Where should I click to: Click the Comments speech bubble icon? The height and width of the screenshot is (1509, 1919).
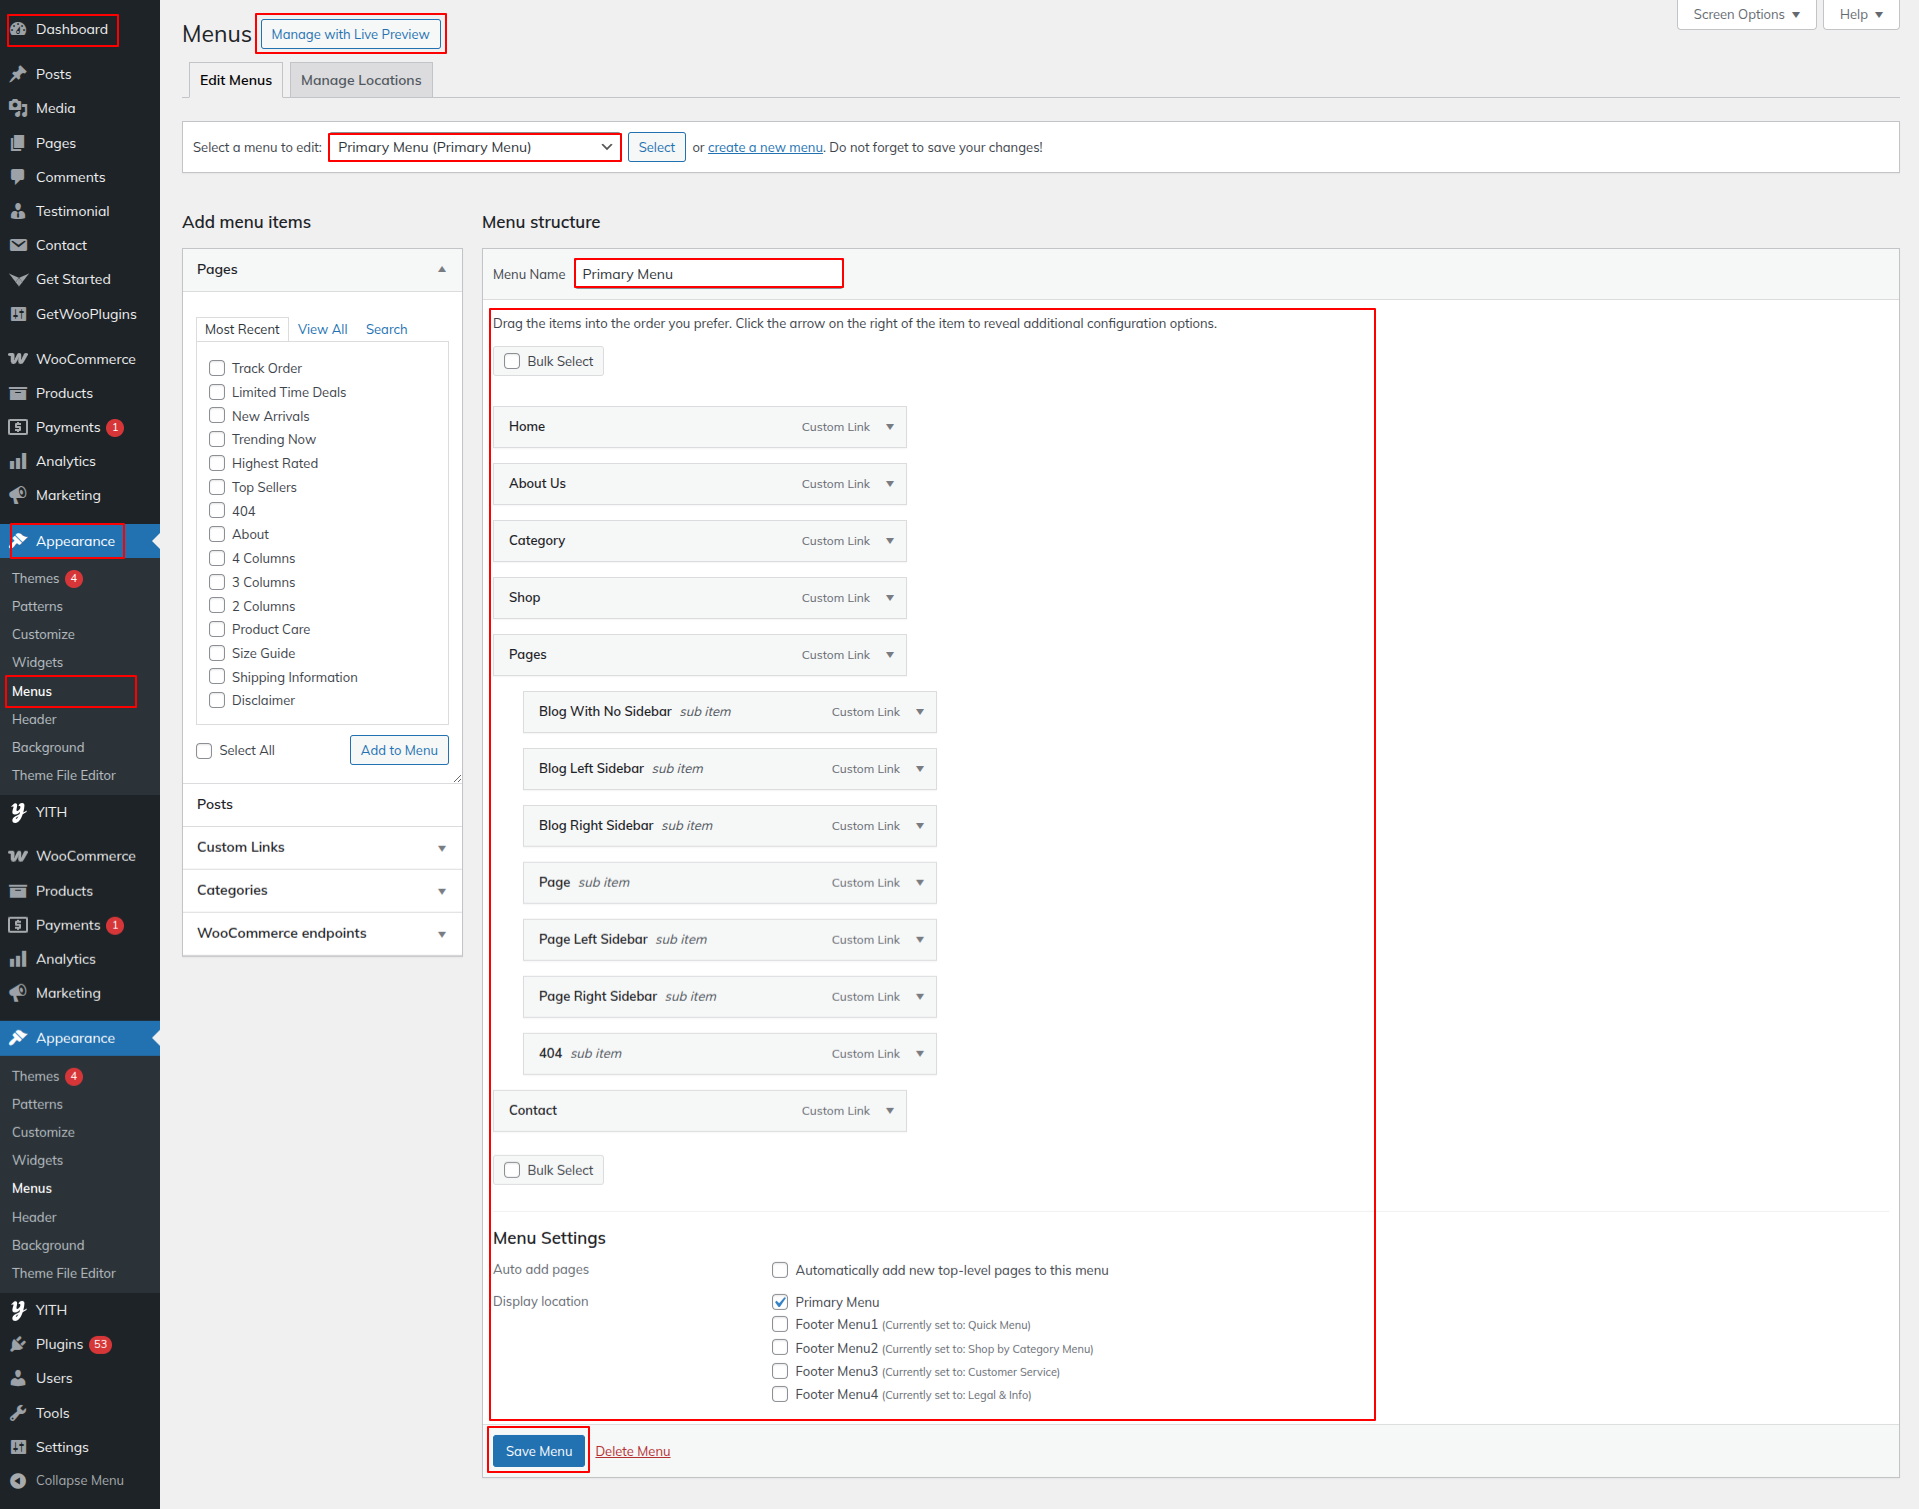tap(18, 177)
